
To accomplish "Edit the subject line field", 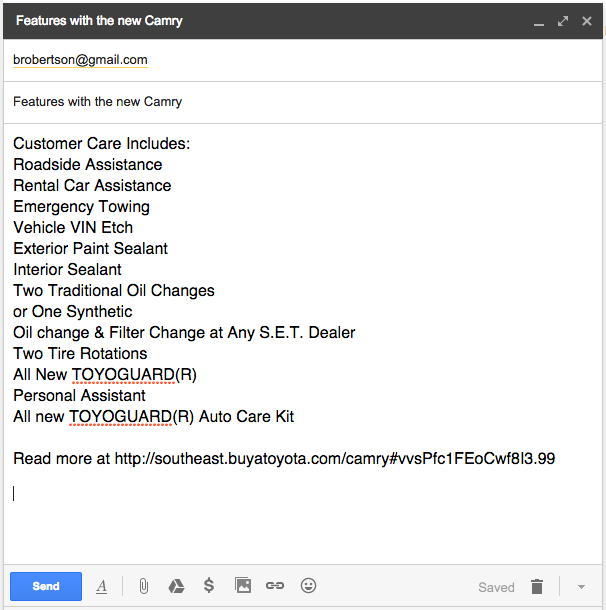I will tap(303, 102).
